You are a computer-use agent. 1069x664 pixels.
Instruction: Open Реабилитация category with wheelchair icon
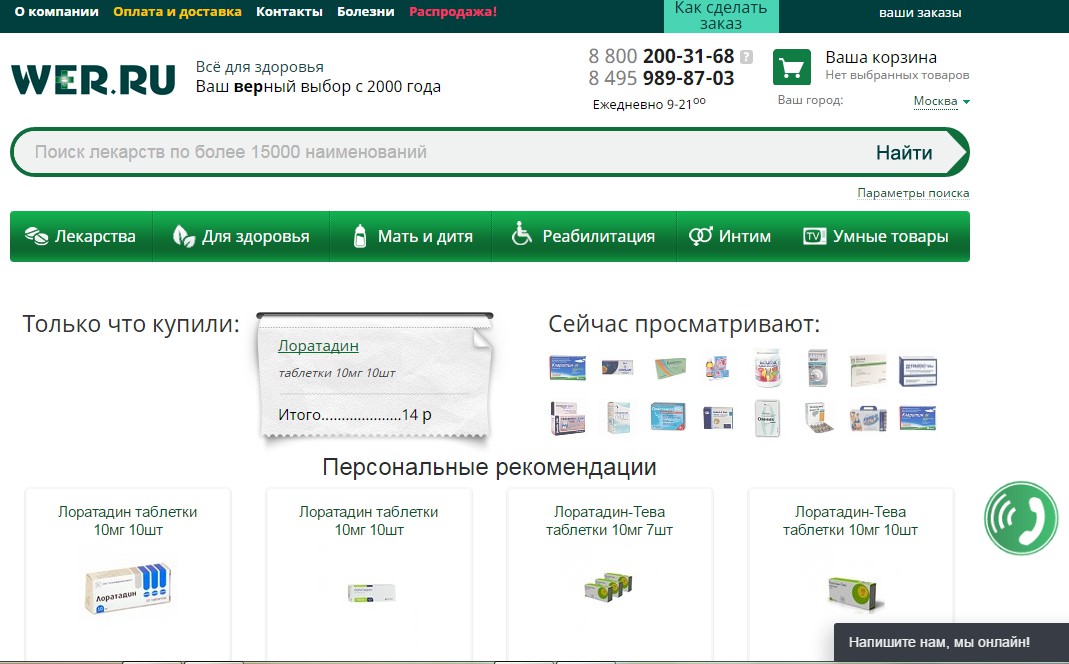tap(584, 236)
